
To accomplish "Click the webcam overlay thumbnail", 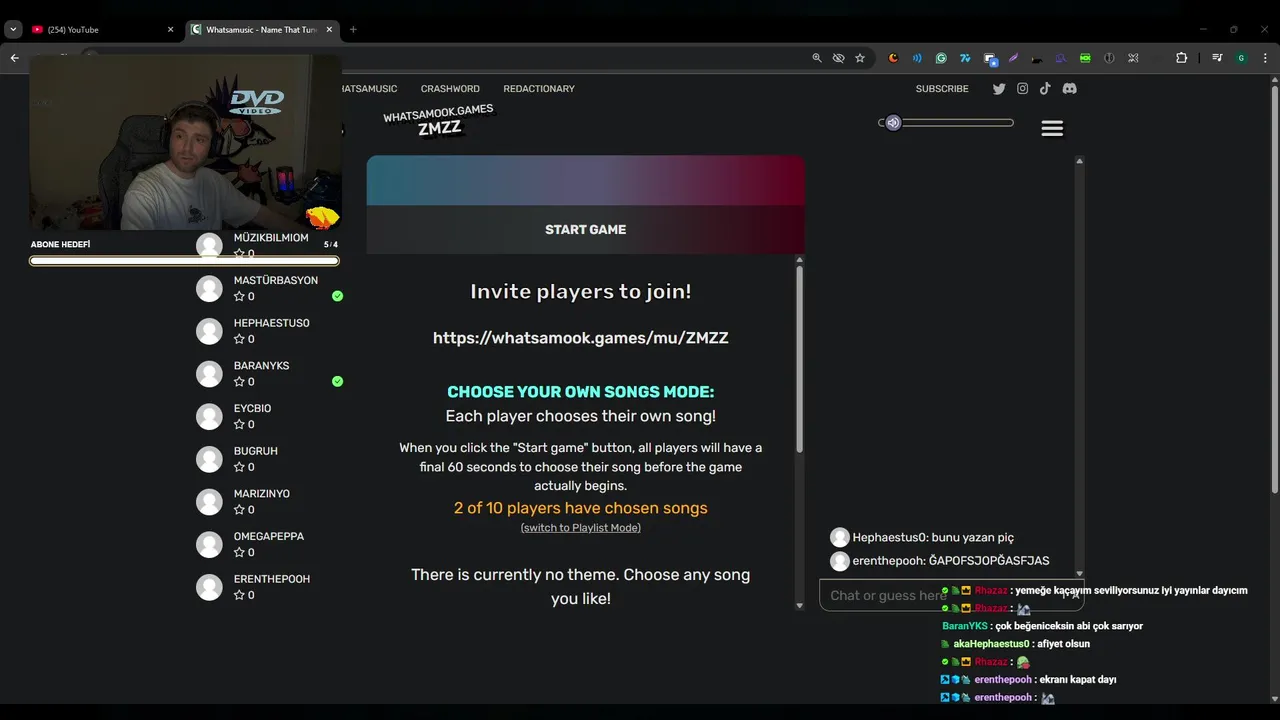I will point(186,142).
